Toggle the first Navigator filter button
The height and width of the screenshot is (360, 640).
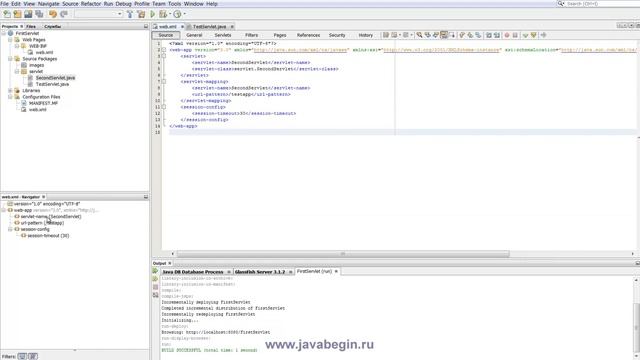[22, 356]
